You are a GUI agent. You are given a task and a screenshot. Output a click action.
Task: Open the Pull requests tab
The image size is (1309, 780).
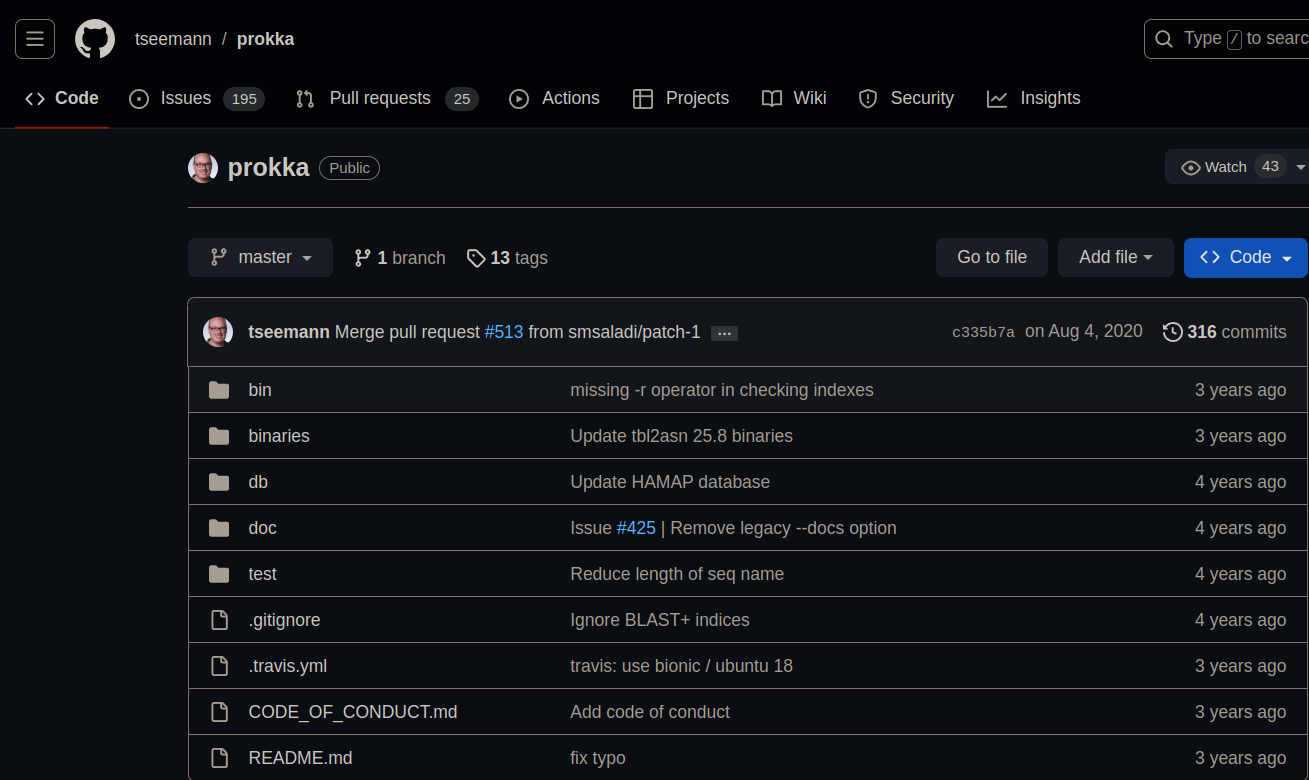(x=387, y=98)
